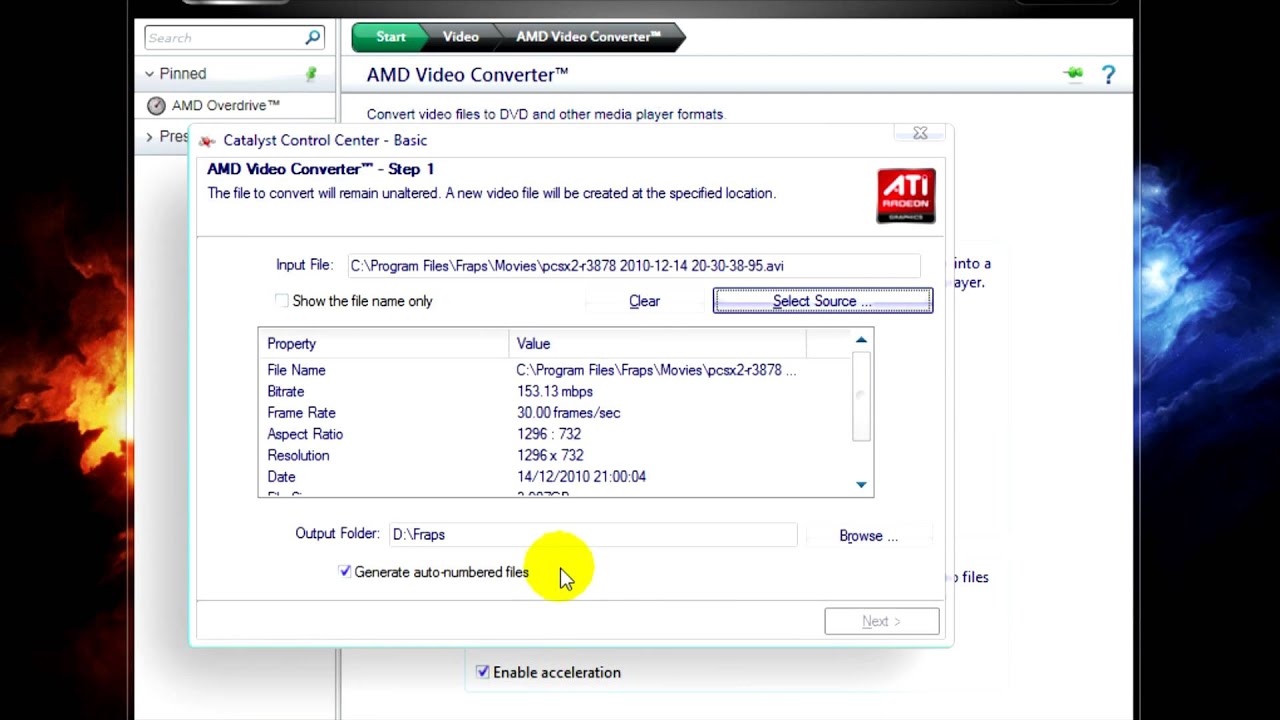Click the 1296 x 732 resolution value
The height and width of the screenshot is (720, 1280).
[550, 455]
